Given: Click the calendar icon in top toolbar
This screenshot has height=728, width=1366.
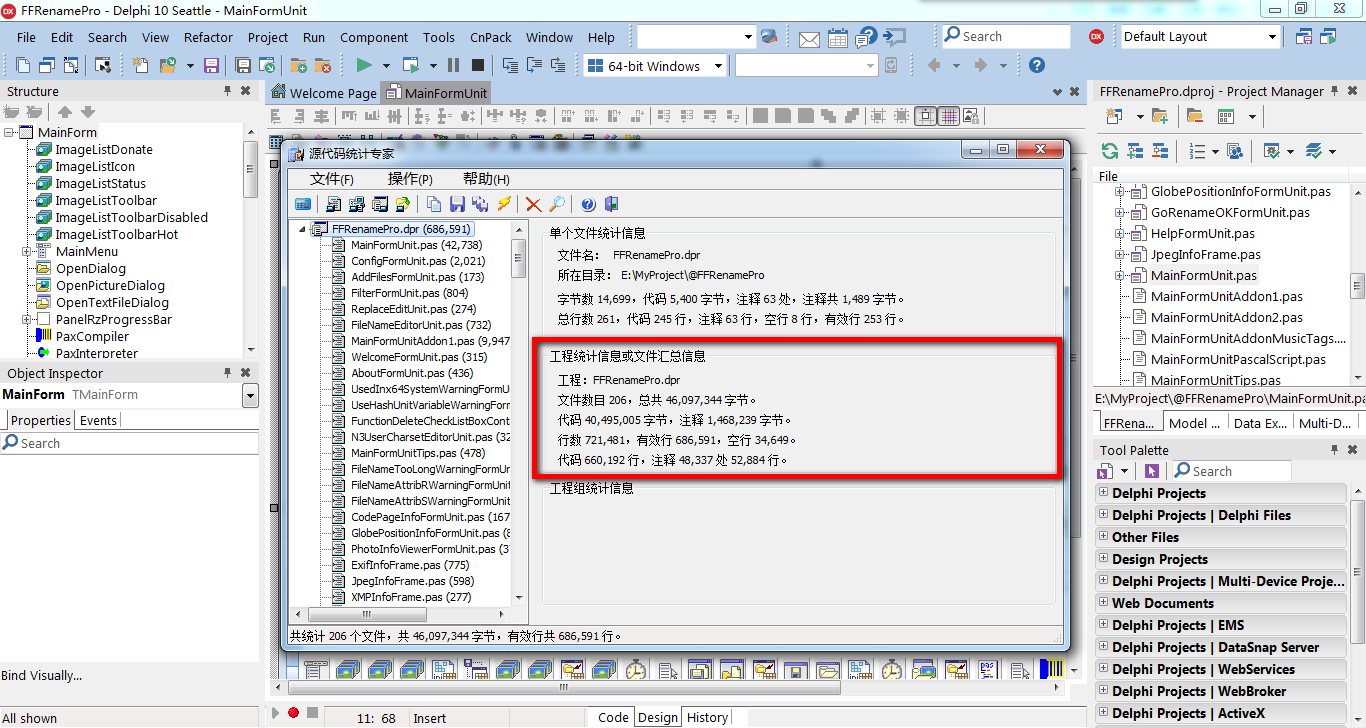Looking at the screenshot, I should click(838, 37).
